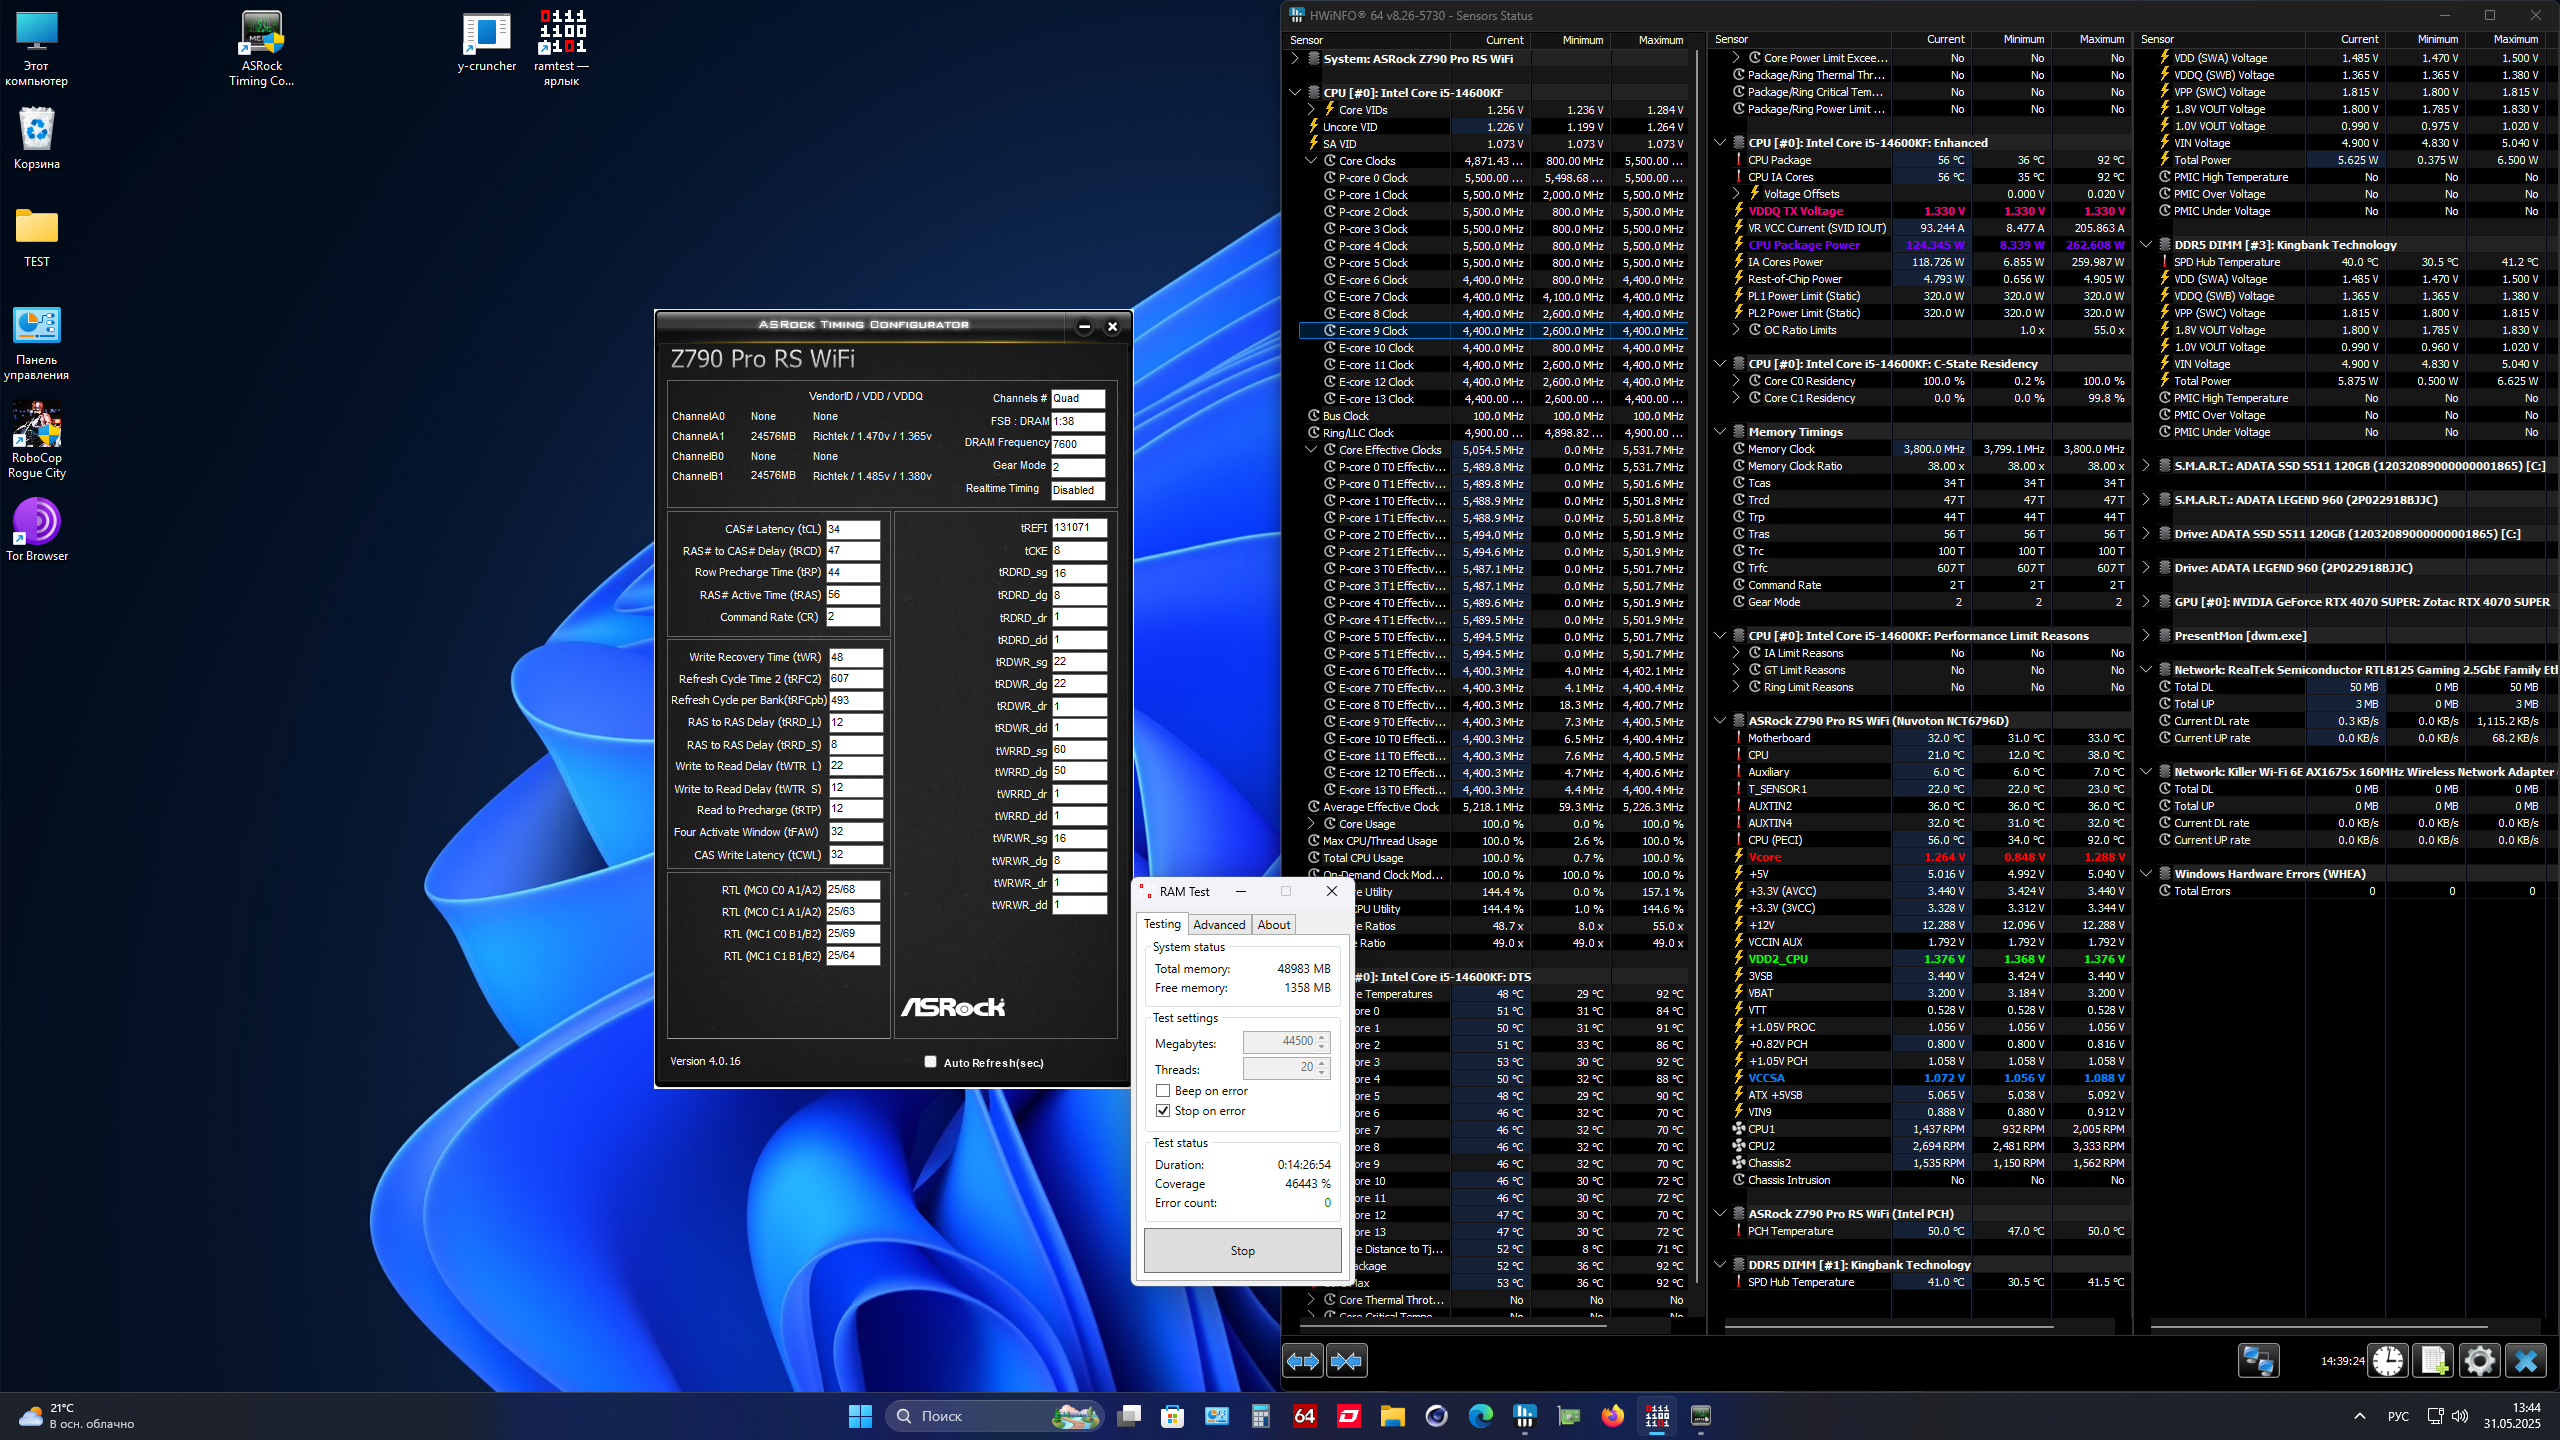Click the tREFI value field
Image resolution: width=2560 pixels, height=1440 pixels.
coord(1078,528)
